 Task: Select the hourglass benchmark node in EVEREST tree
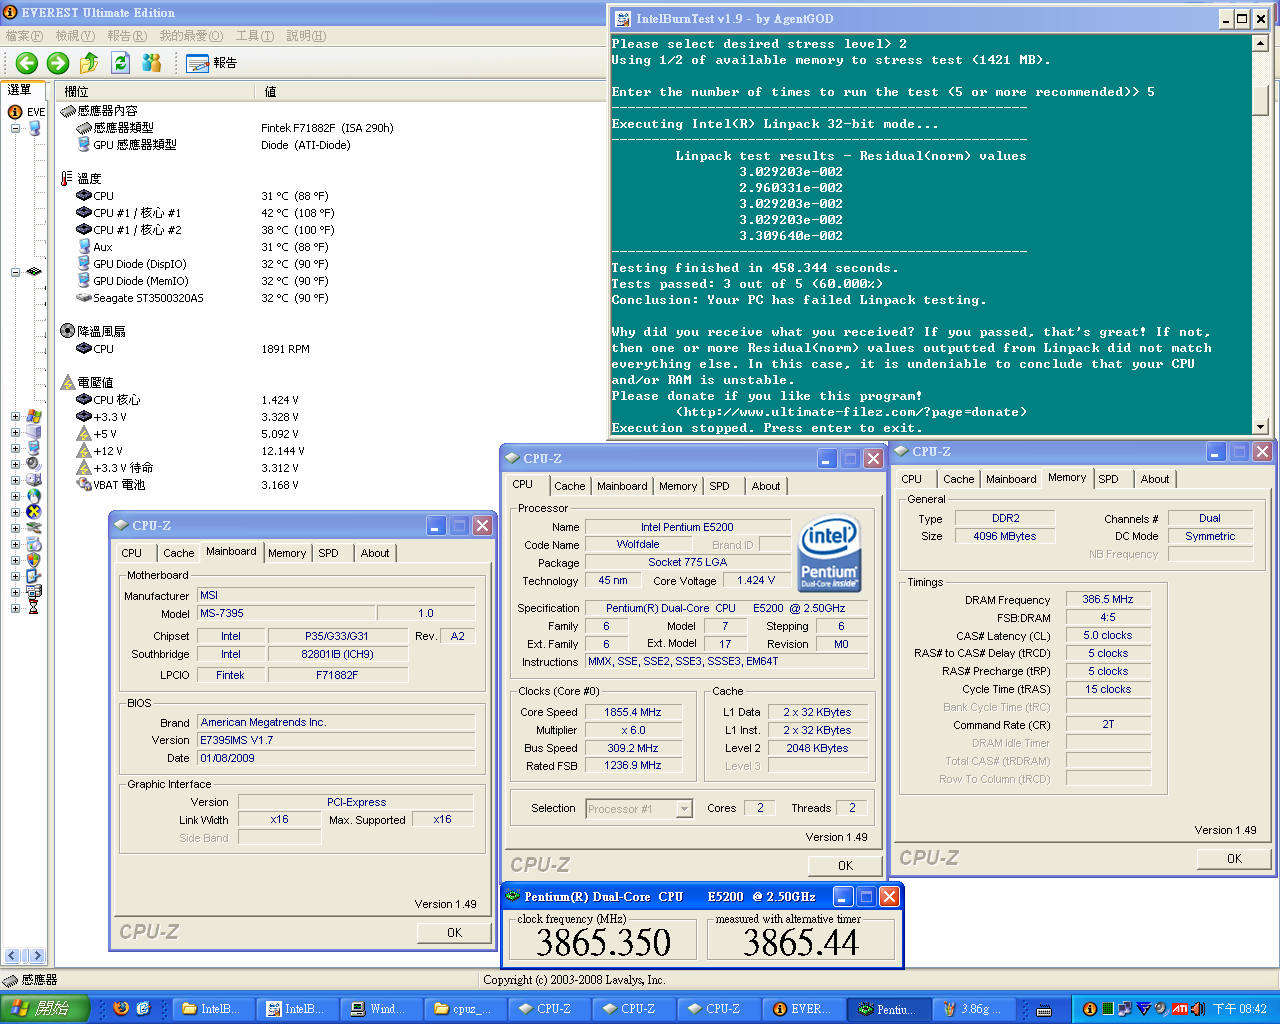click(x=34, y=607)
